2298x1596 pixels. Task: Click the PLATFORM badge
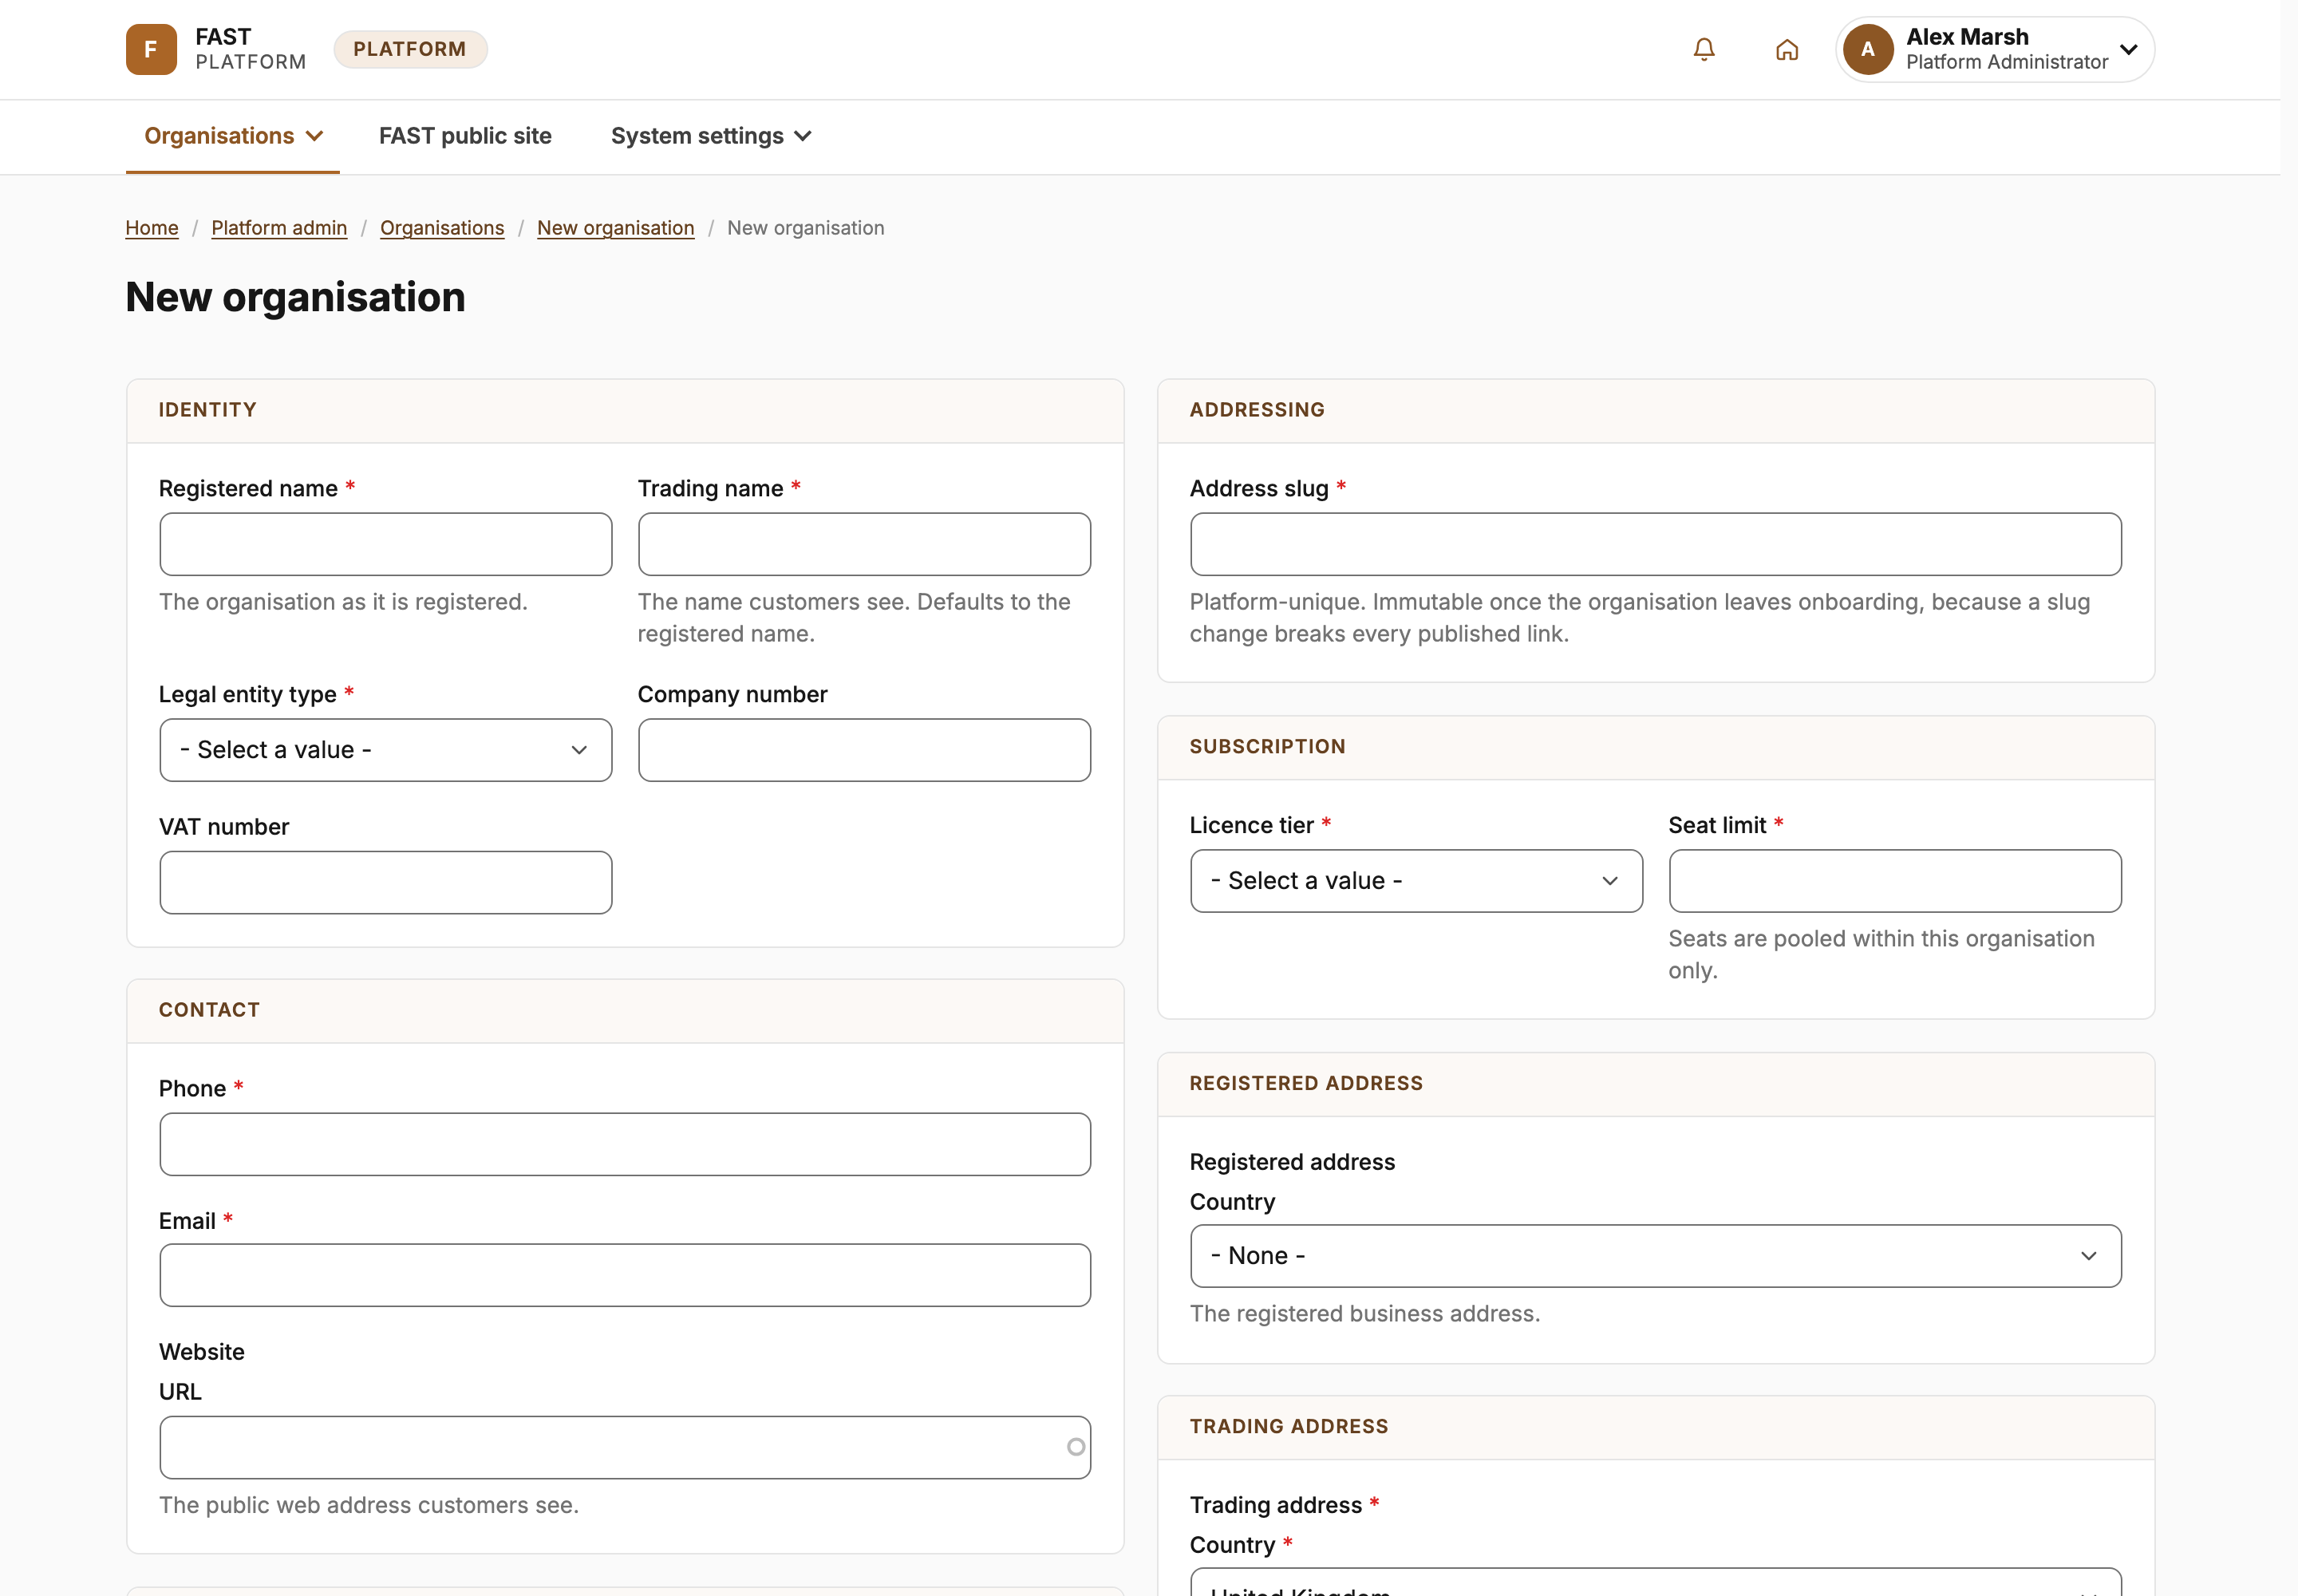click(410, 49)
